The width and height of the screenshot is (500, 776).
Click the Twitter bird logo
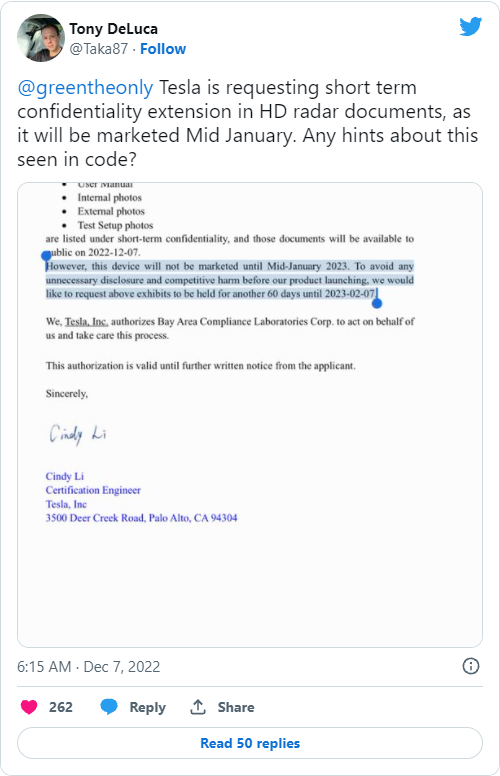[470, 26]
